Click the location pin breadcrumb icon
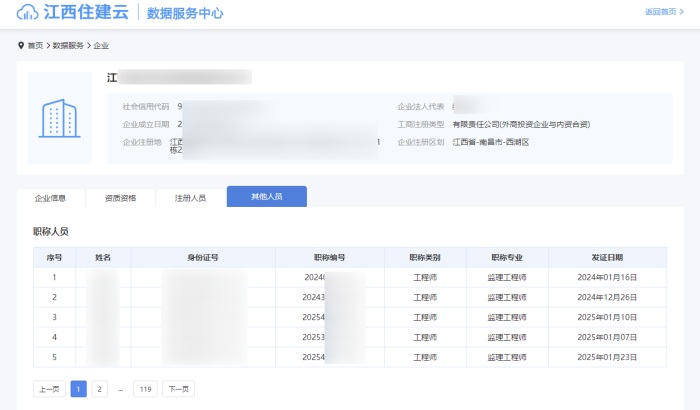 click(x=21, y=46)
